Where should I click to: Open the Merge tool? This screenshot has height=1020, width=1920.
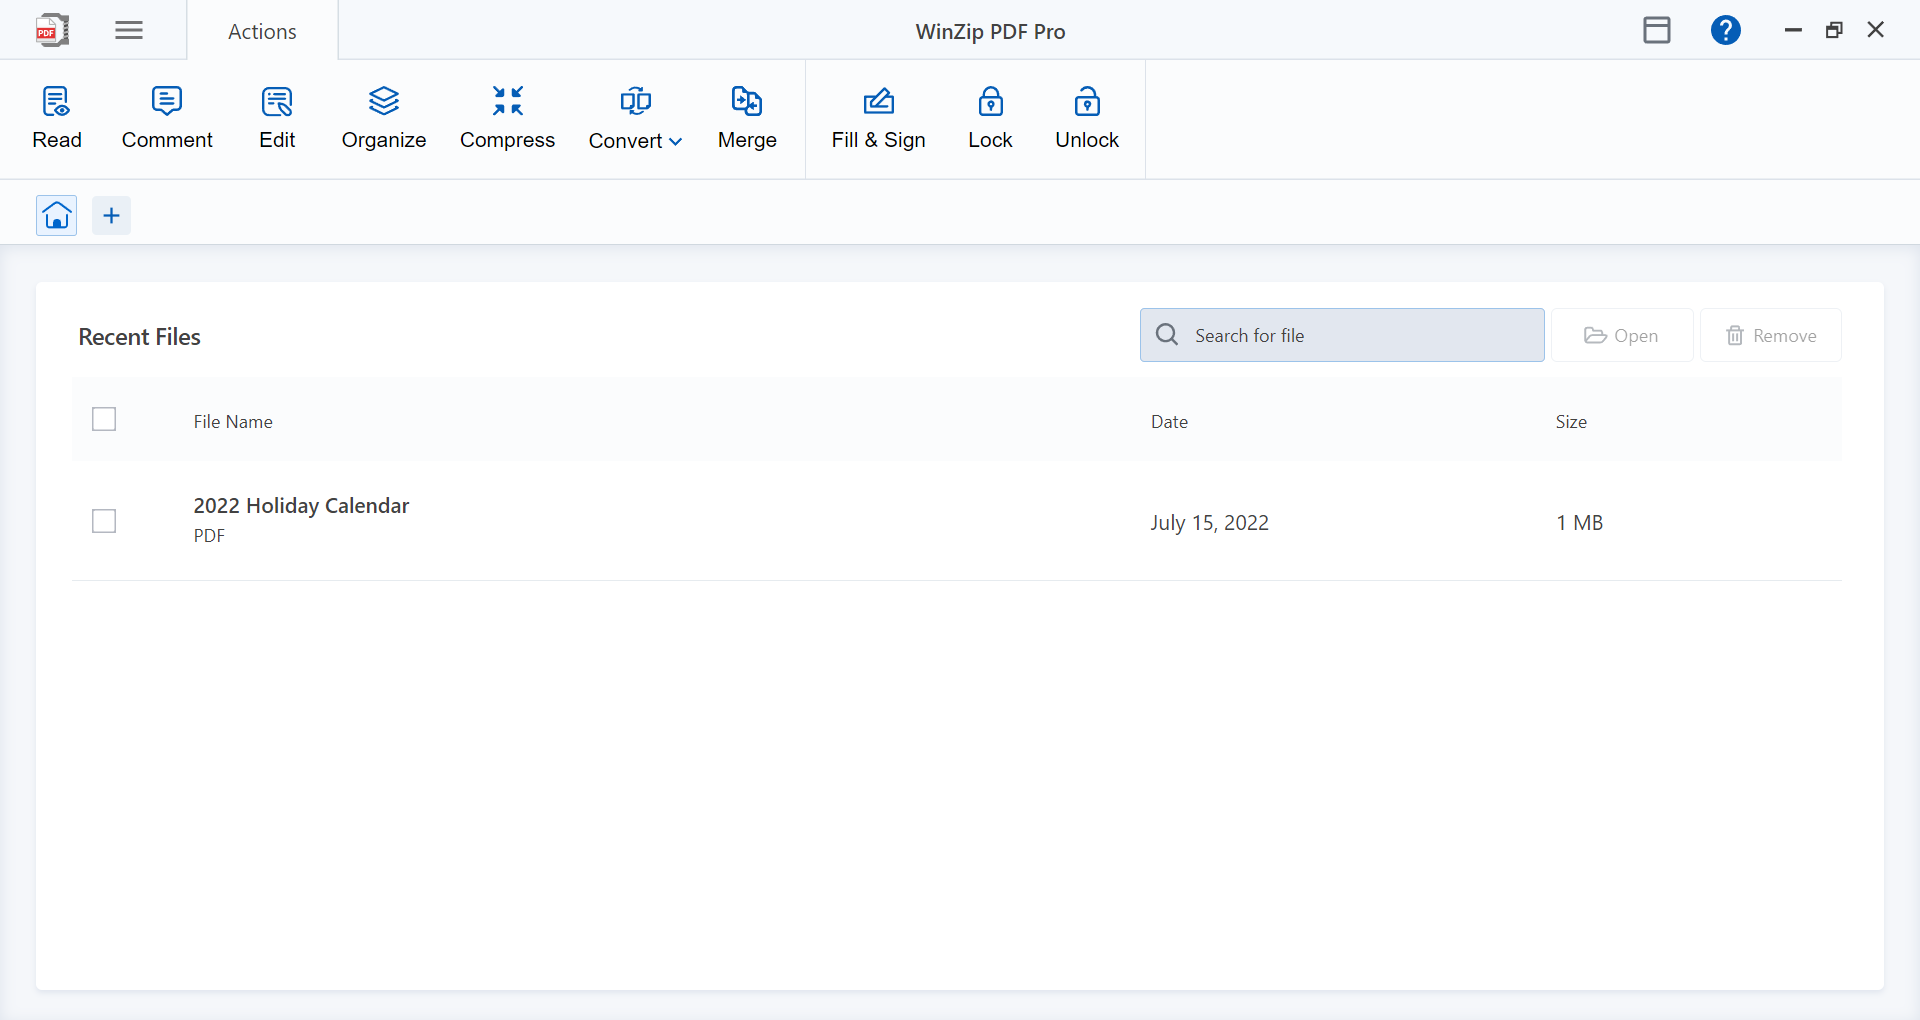coord(747,117)
